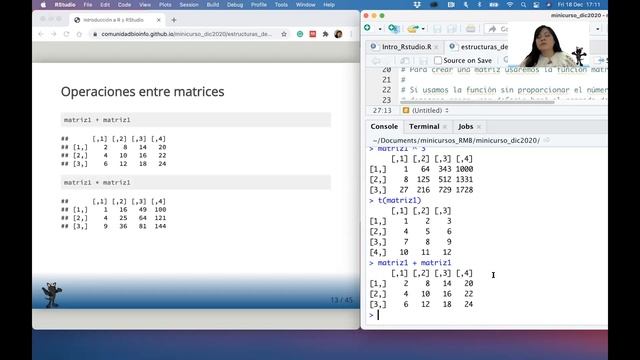The width and height of the screenshot is (640, 360).
Task: Select the Terminal tab
Action: point(424,127)
